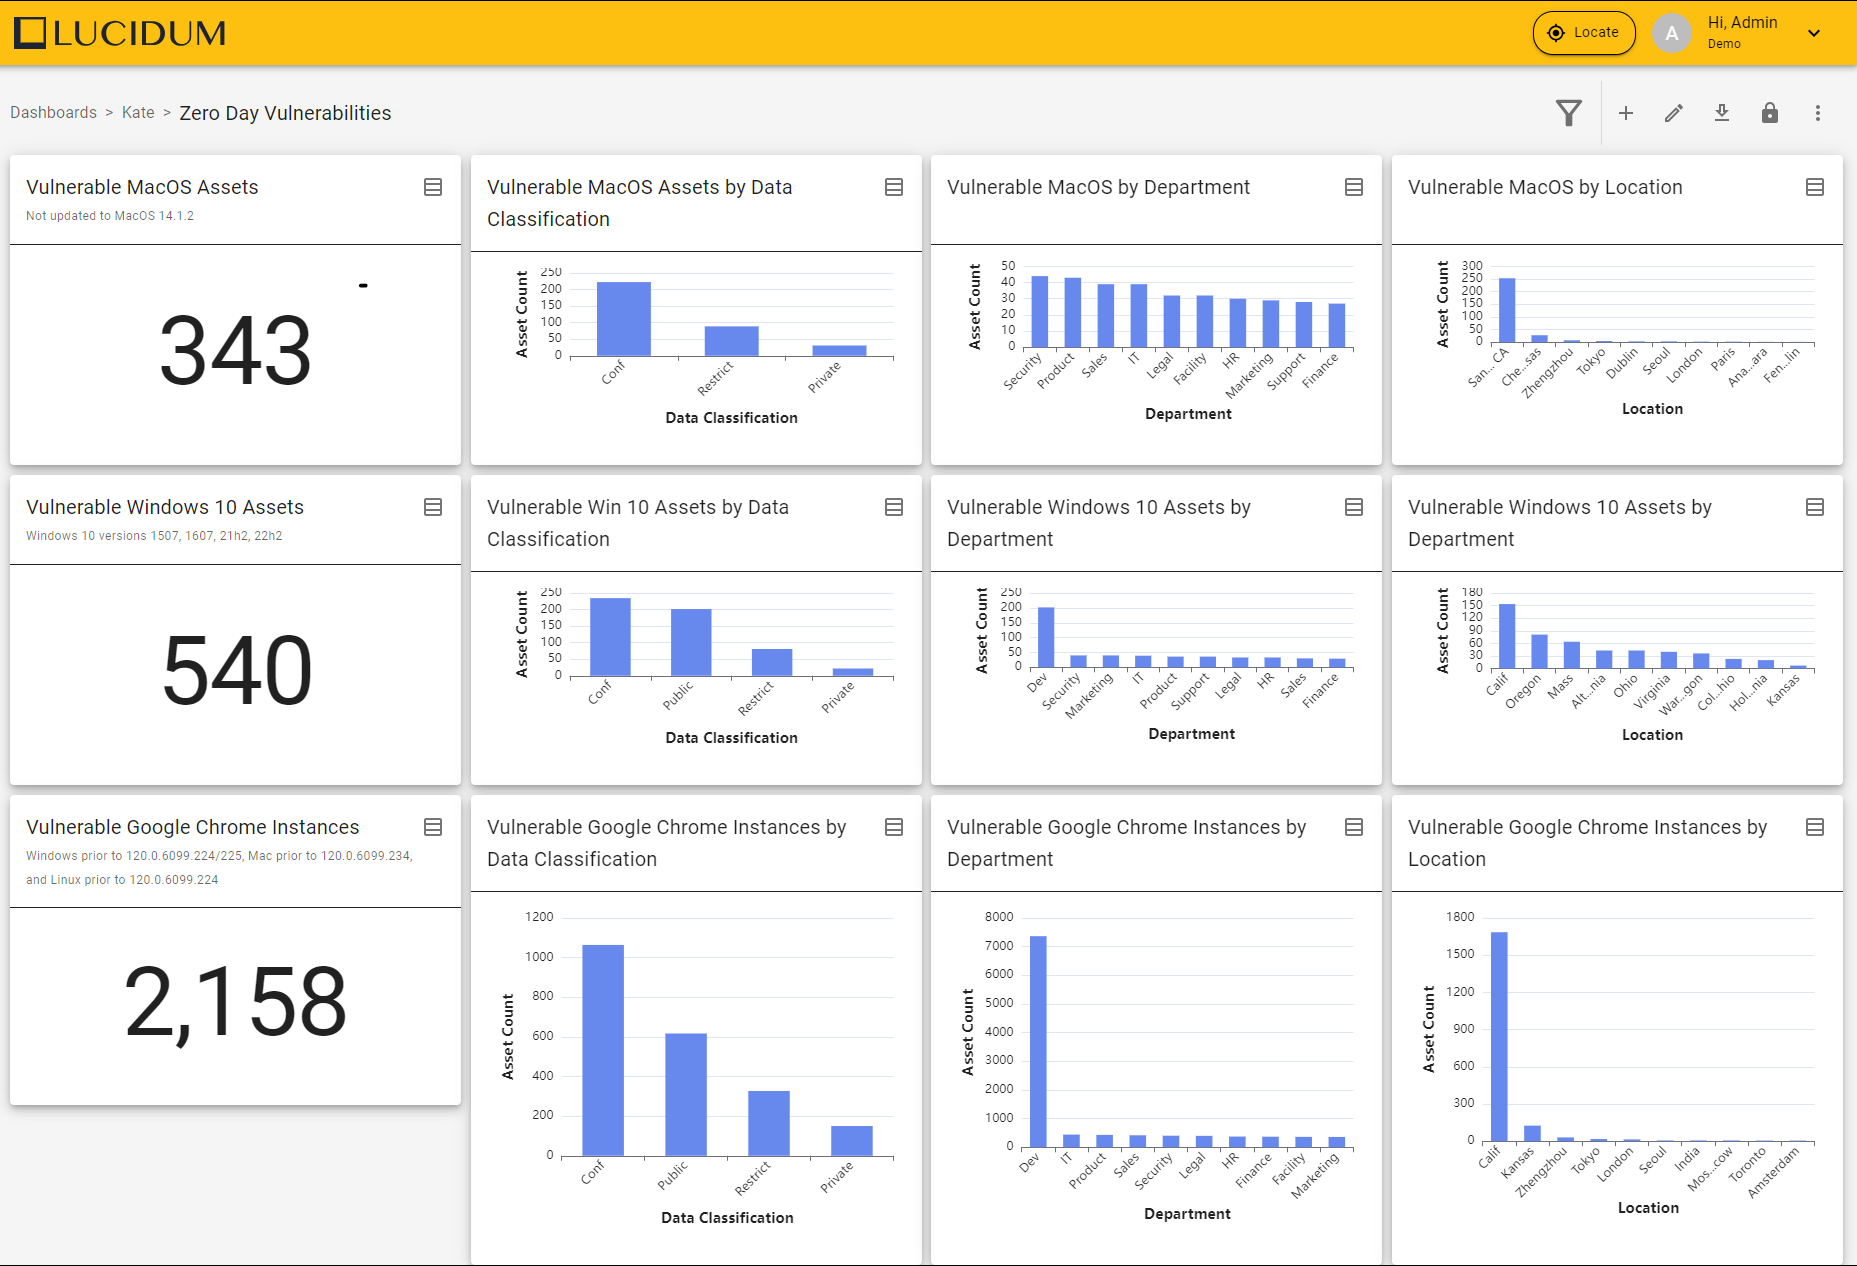
Task: Open the three-dot more options menu
Action: coord(1818,113)
